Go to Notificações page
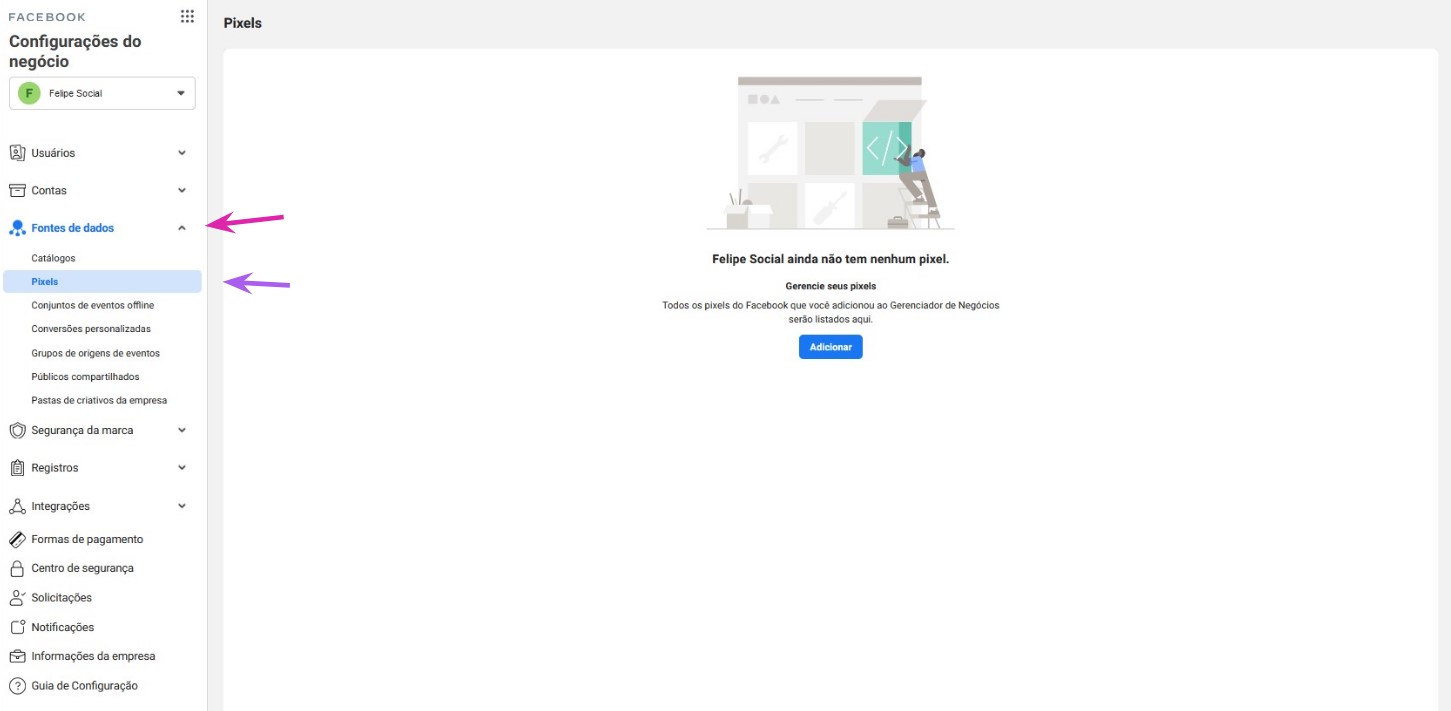The width and height of the screenshot is (1451, 711). (x=63, y=627)
